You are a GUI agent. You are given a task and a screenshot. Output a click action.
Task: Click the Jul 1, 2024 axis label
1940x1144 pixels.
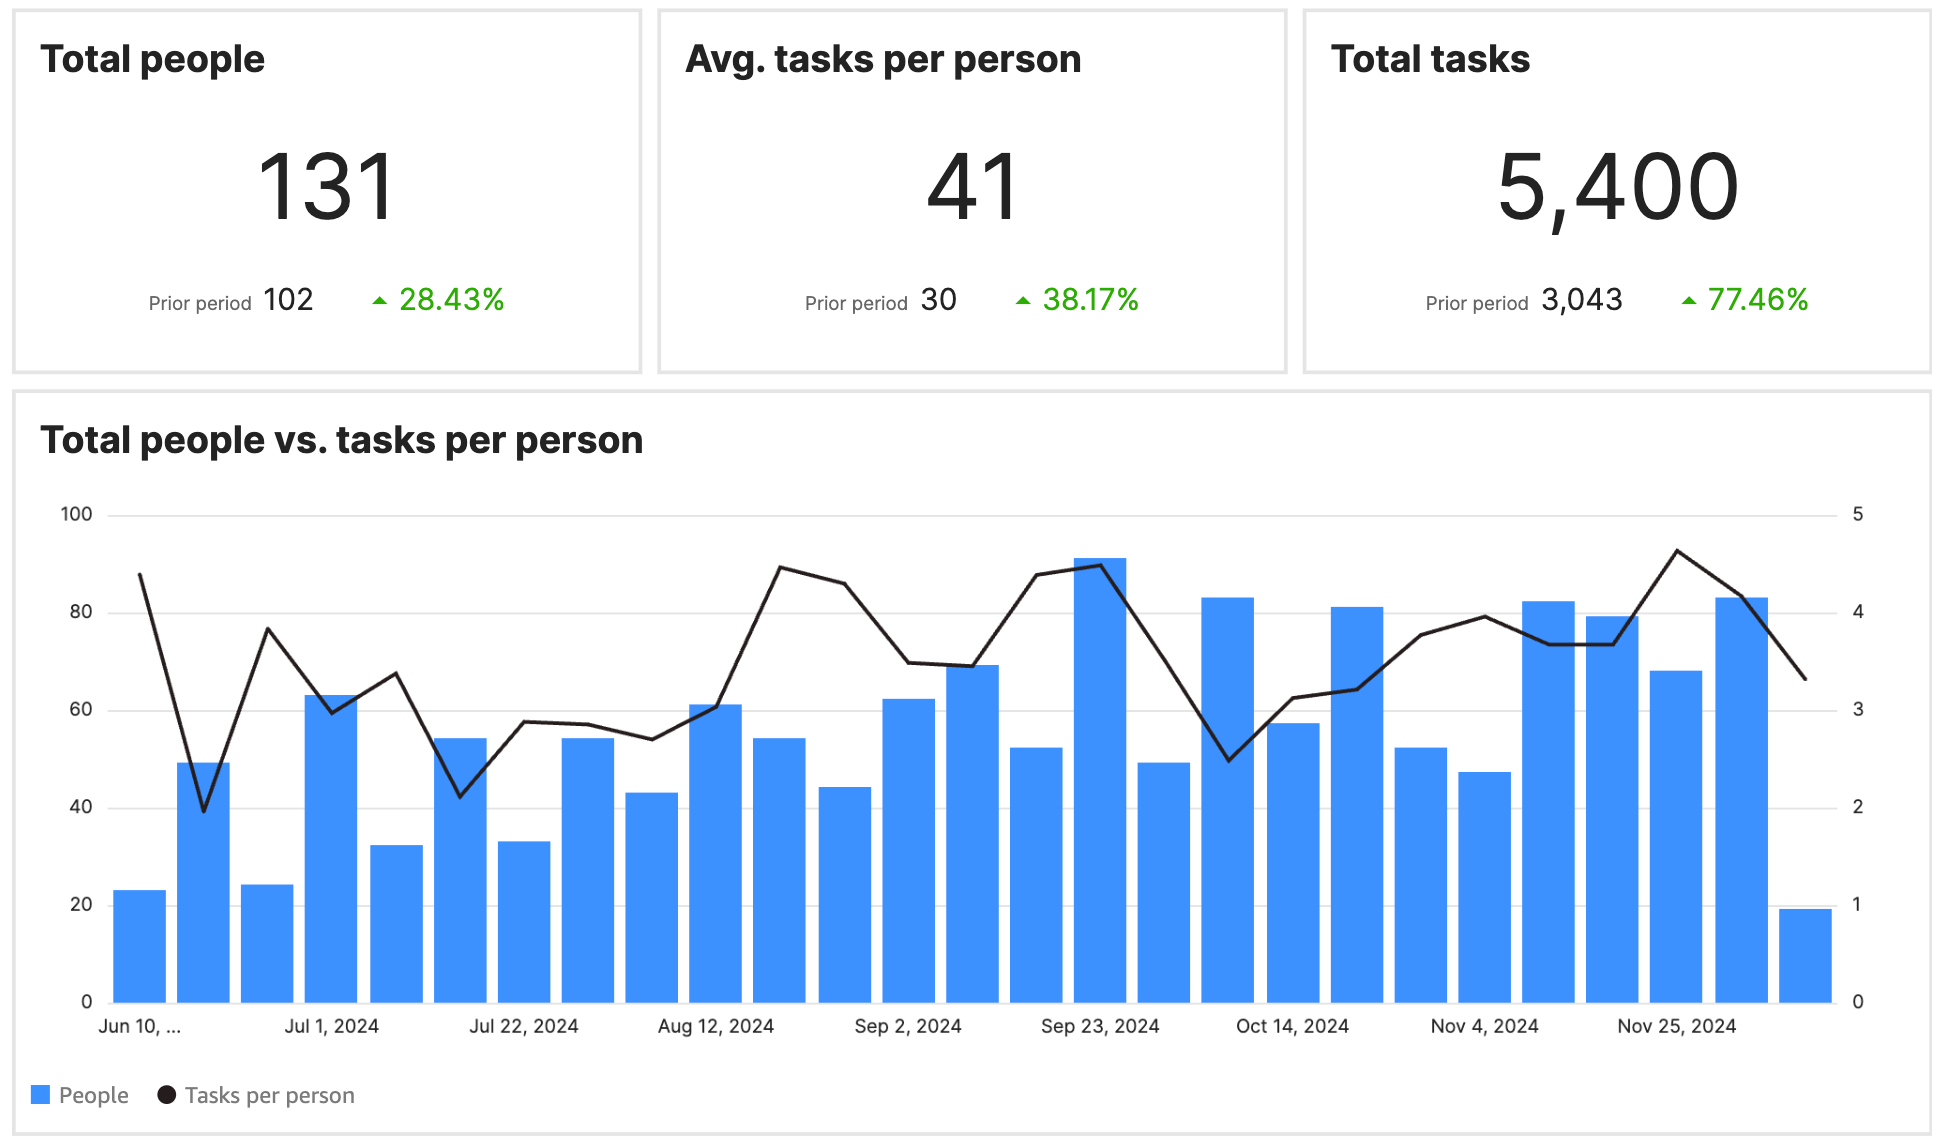click(331, 1025)
